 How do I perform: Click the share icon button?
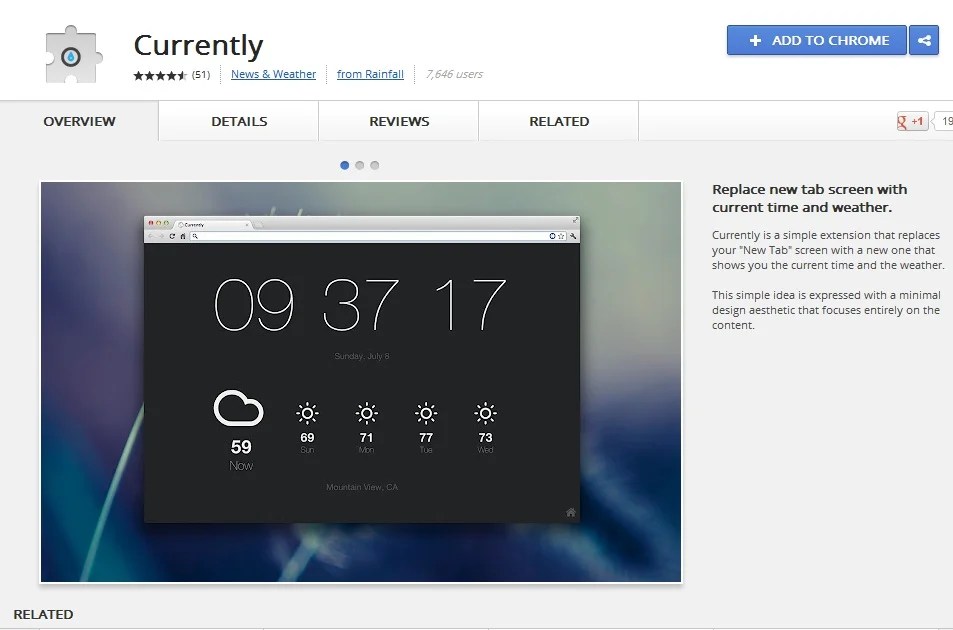pyautogui.click(x=924, y=40)
